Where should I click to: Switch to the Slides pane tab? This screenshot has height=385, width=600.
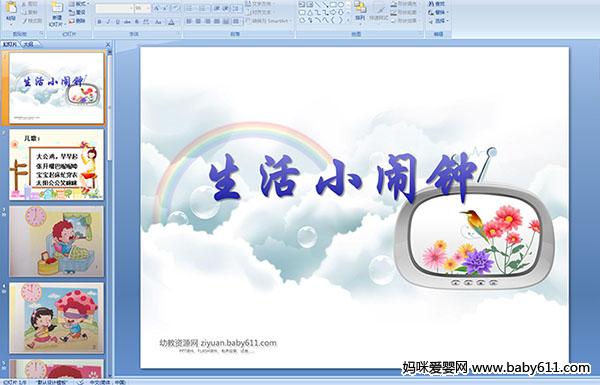pos(10,44)
